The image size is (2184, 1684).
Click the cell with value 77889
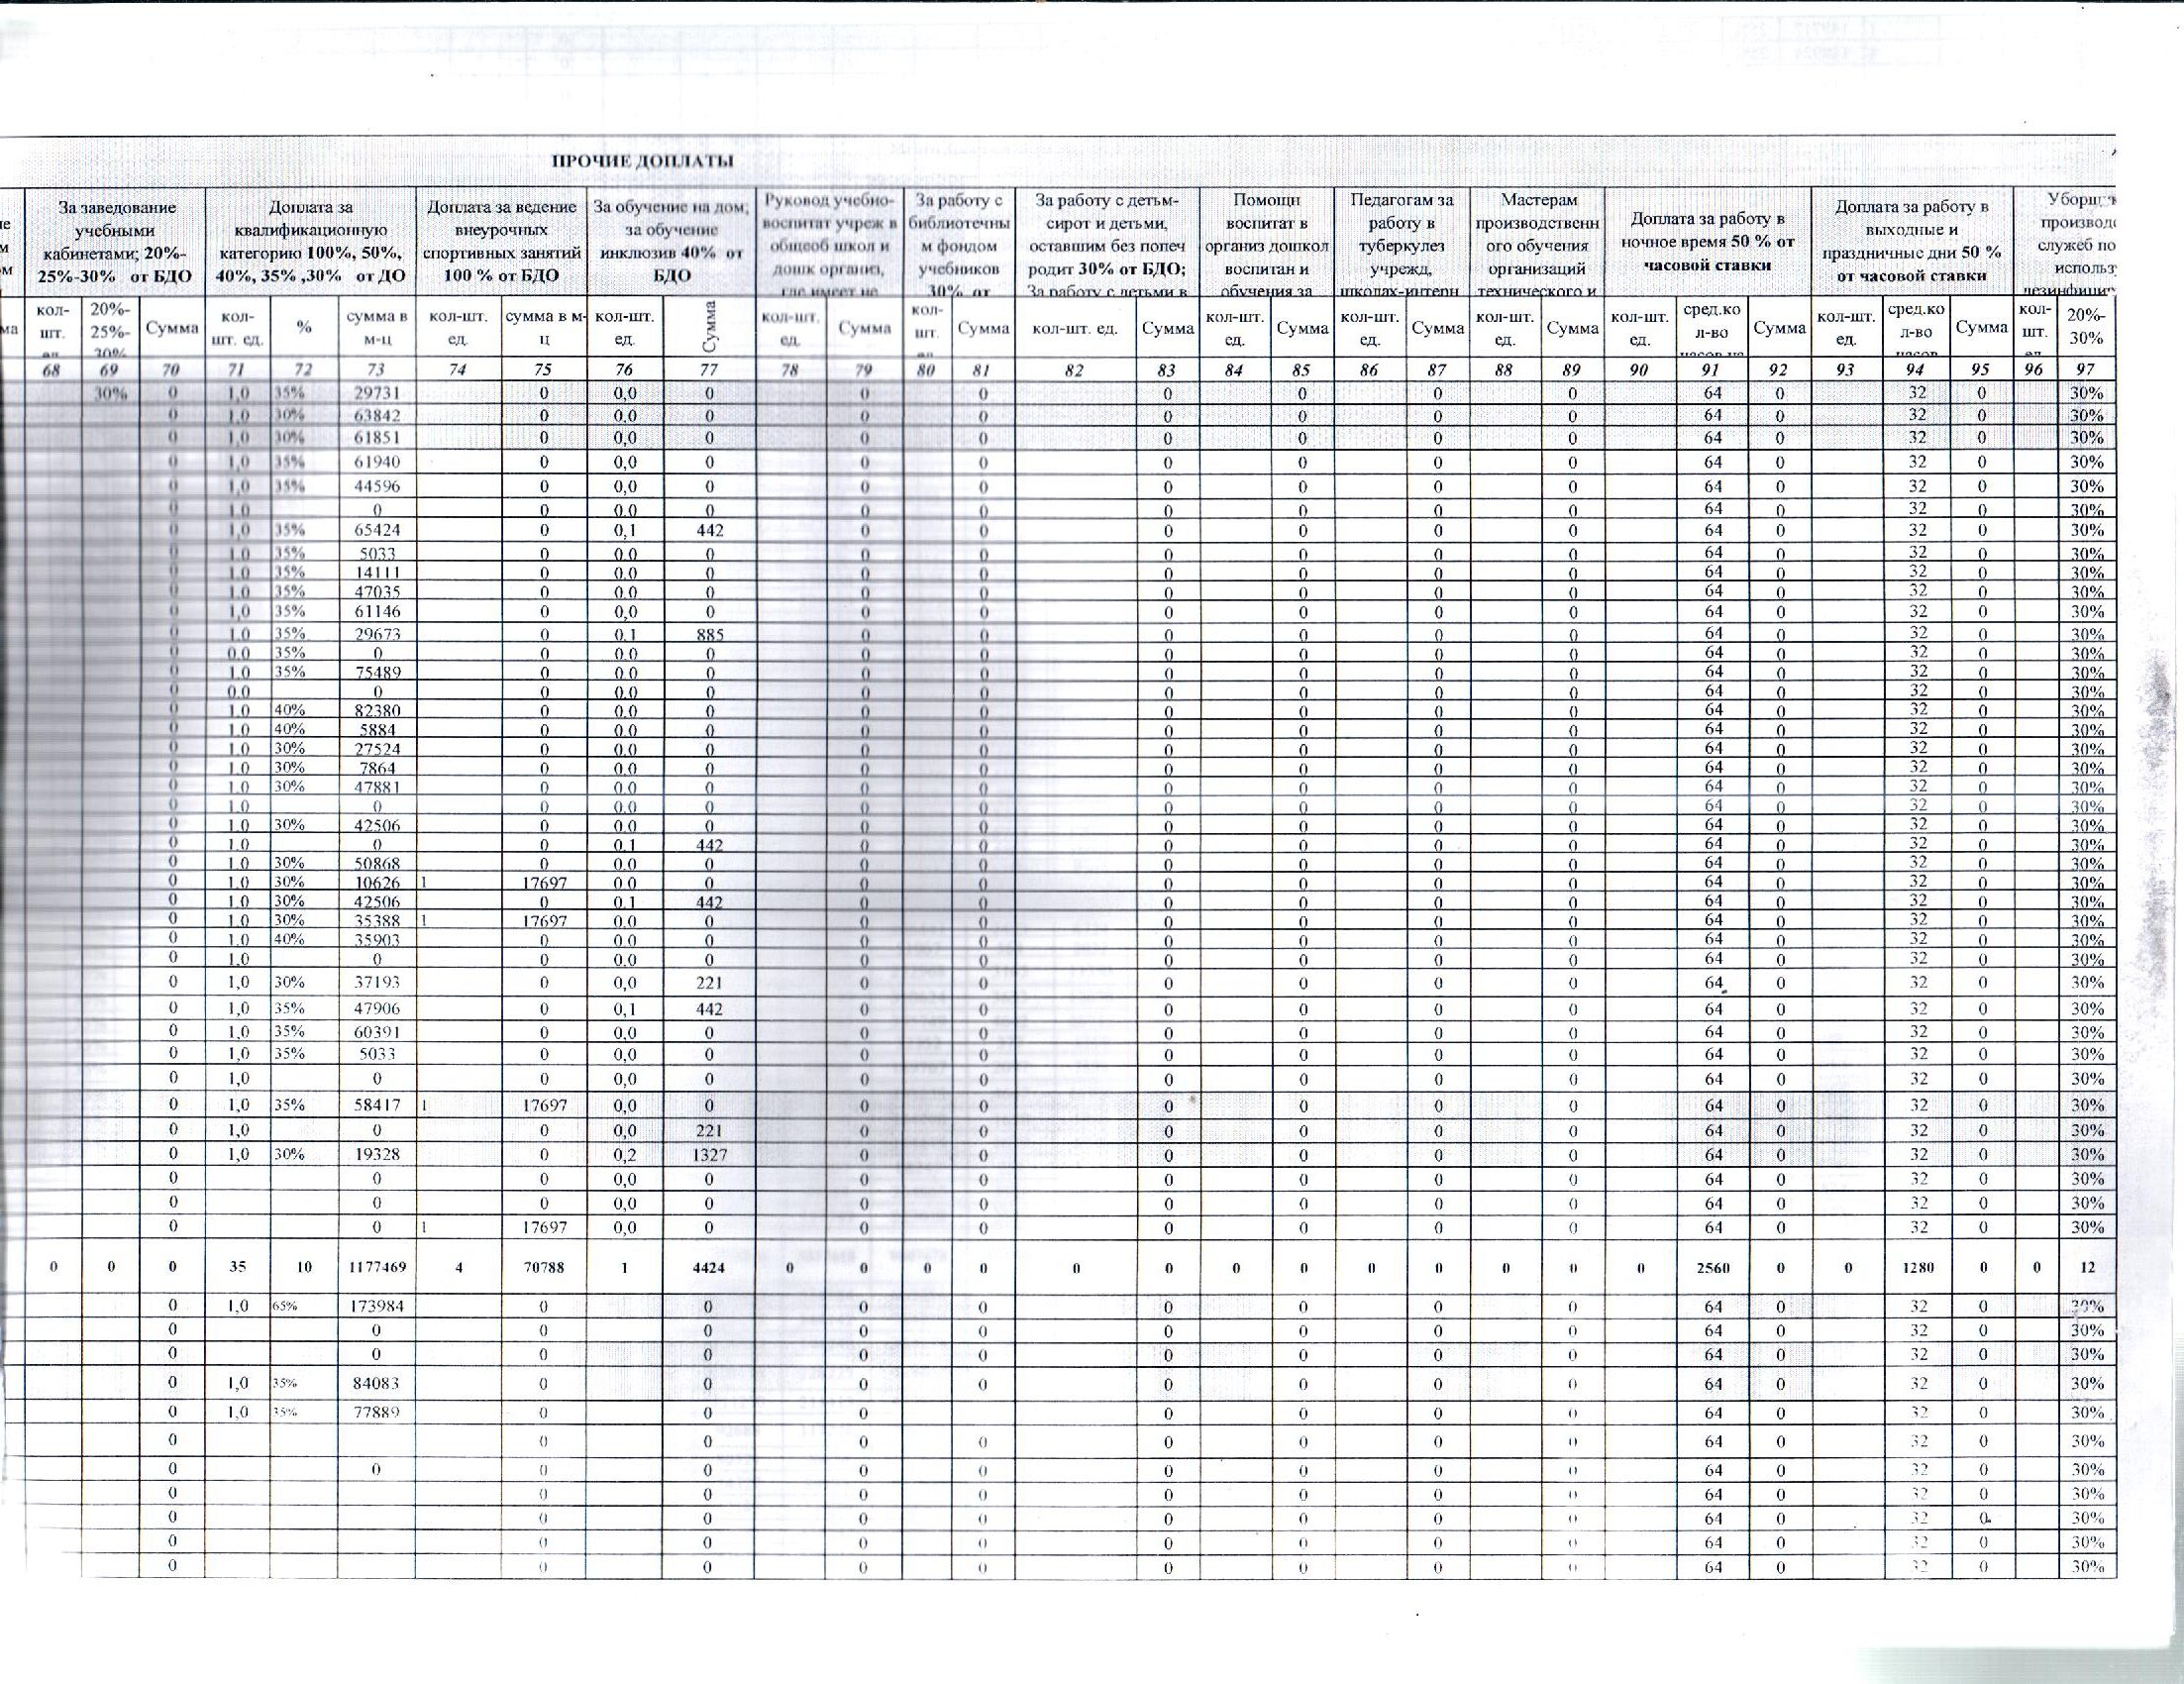click(376, 1412)
